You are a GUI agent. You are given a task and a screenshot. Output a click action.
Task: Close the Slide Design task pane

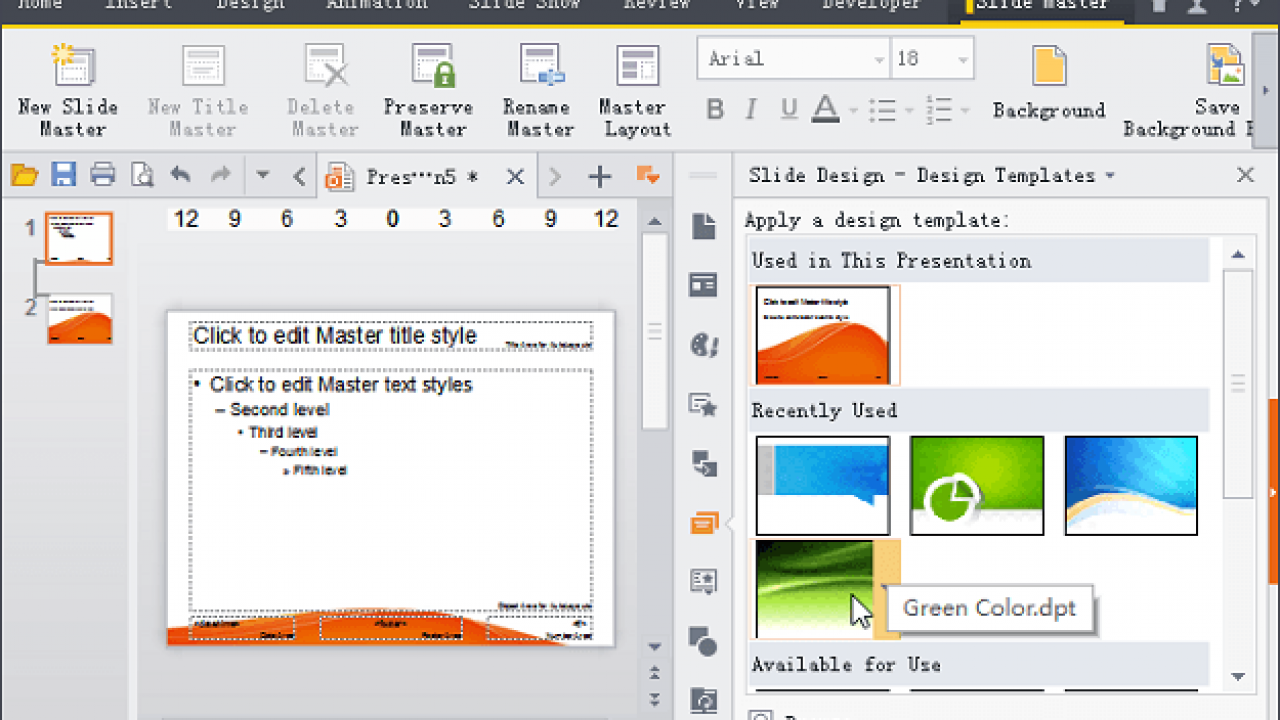[x=1245, y=176]
